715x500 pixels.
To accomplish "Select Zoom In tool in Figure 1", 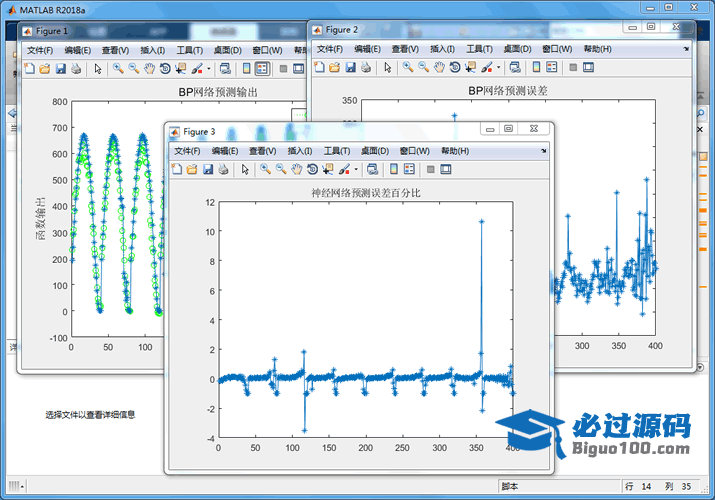I will [x=118, y=69].
